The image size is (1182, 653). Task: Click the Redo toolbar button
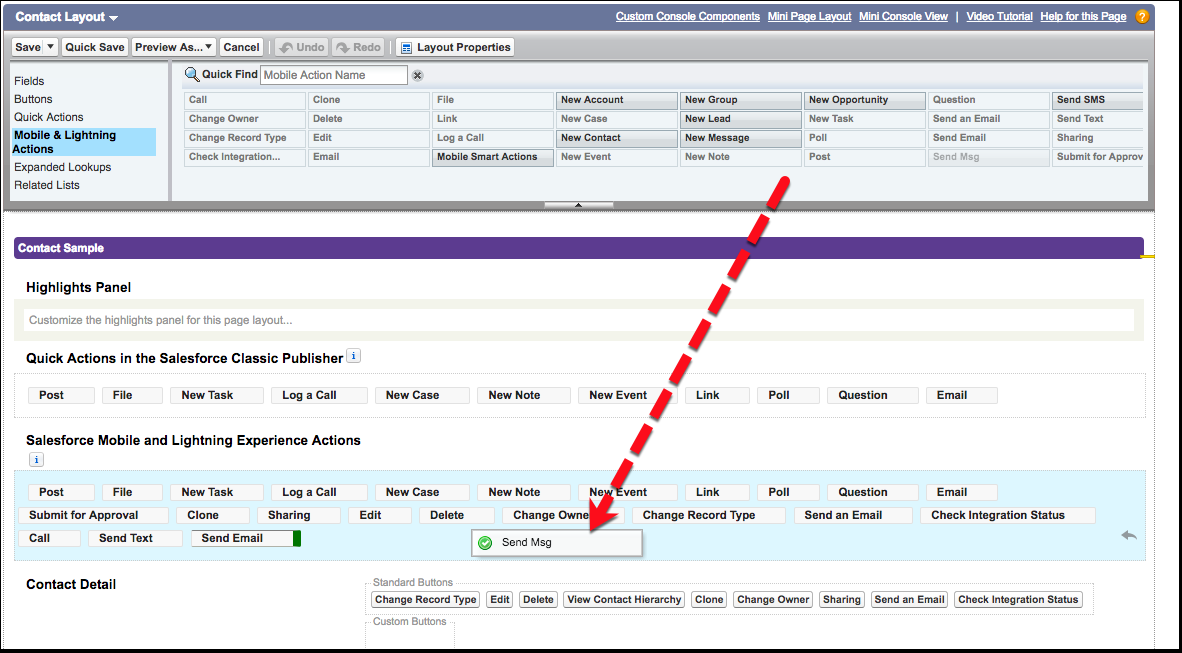[359, 47]
